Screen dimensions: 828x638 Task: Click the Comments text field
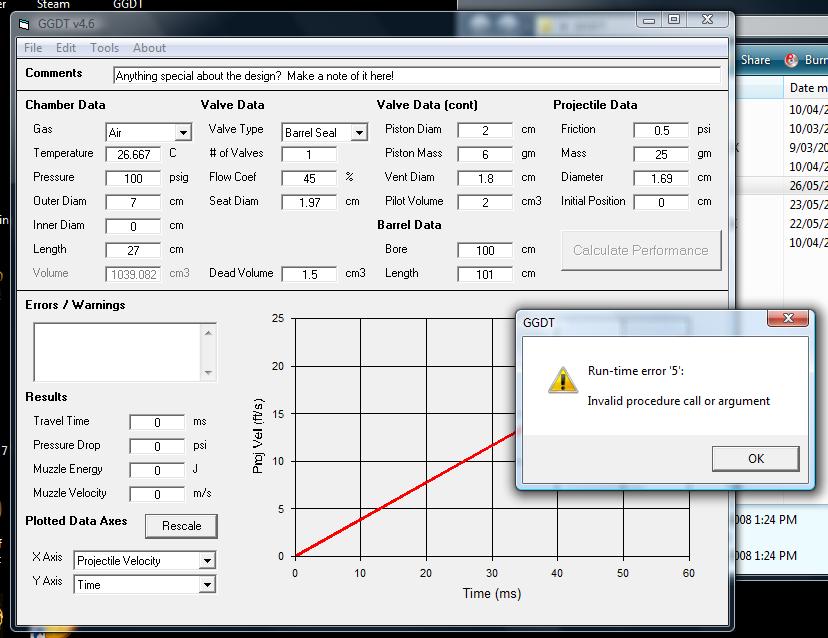[x=416, y=76]
